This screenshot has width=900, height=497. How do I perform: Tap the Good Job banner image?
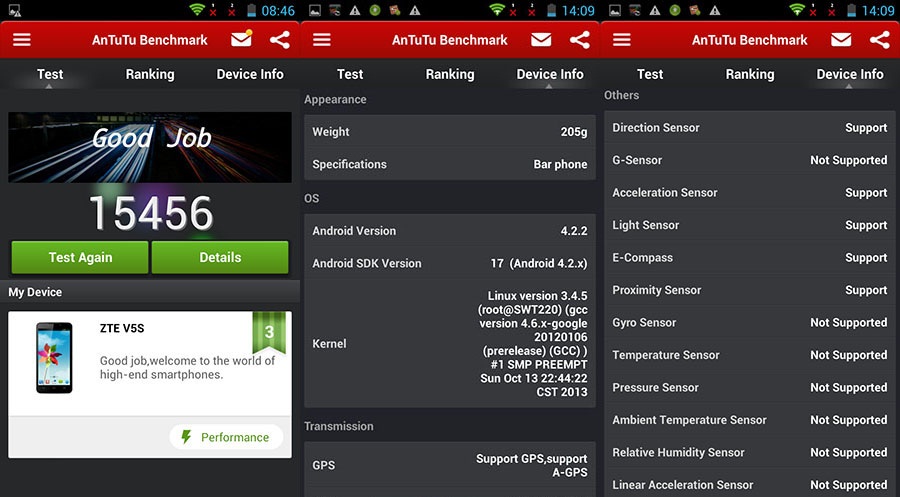point(150,147)
